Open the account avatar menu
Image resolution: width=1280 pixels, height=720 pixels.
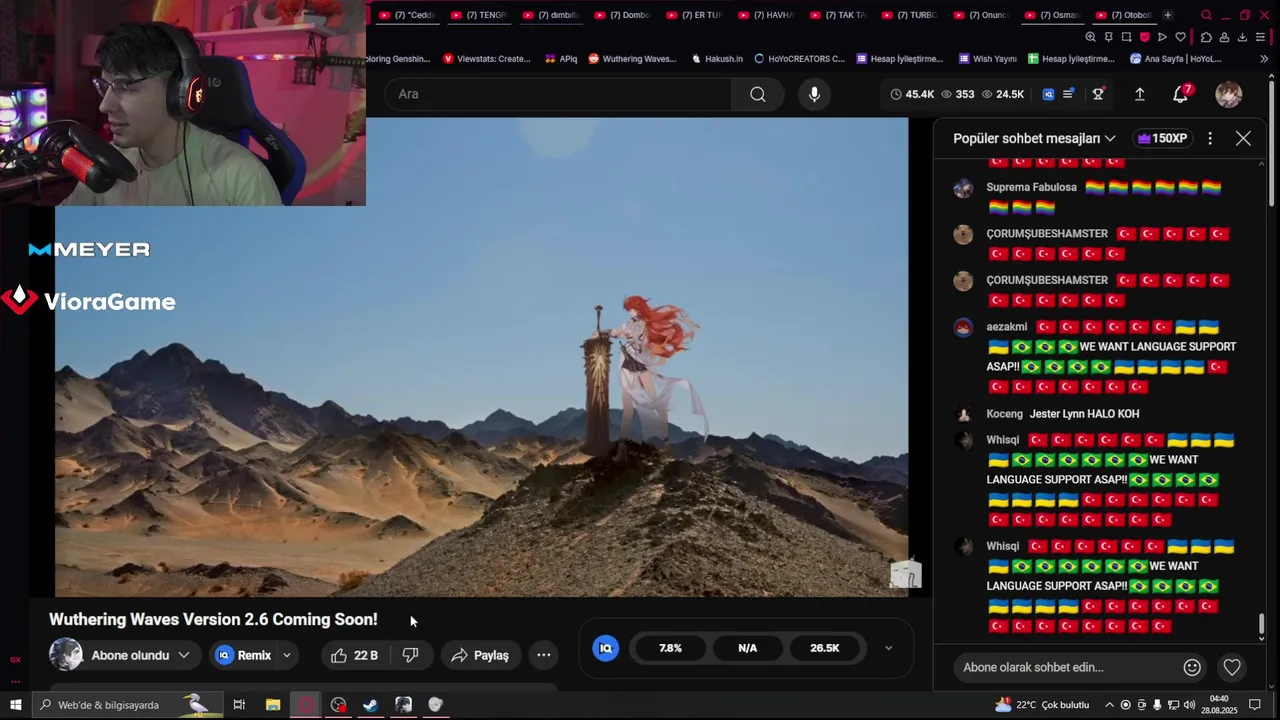1228,94
